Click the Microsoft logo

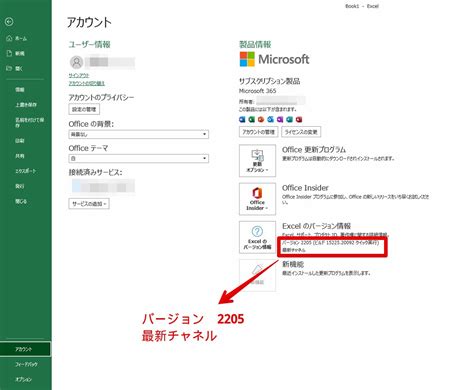(x=274, y=59)
